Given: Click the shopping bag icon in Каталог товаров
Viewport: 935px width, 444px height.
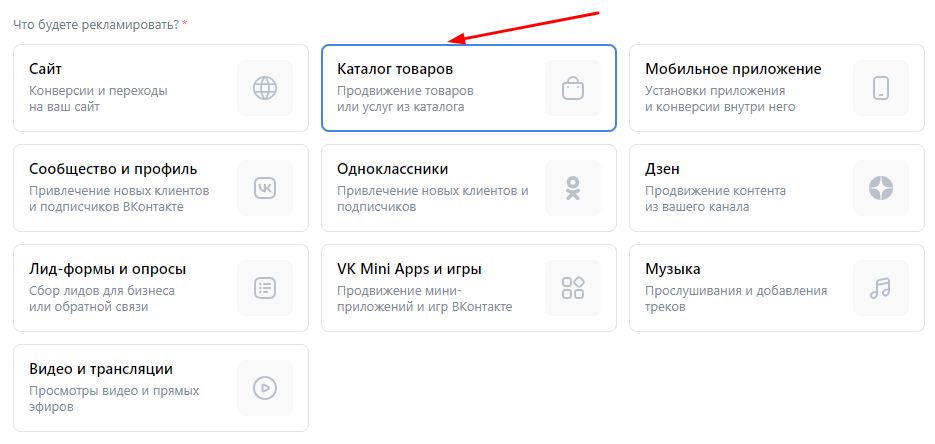Looking at the screenshot, I should click(x=573, y=88).
